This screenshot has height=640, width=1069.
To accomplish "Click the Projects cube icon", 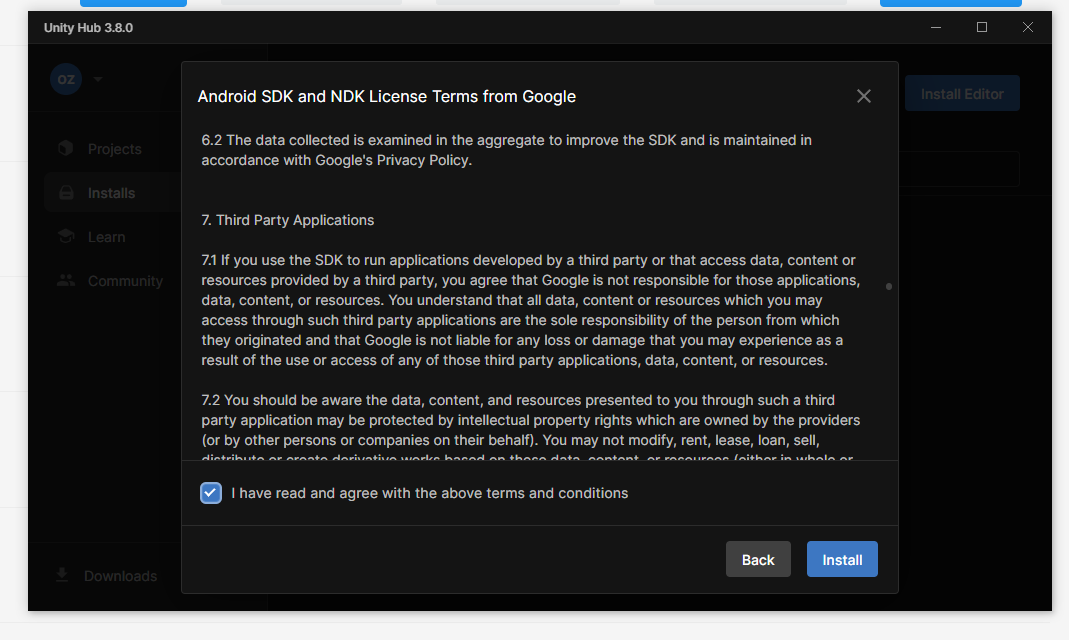I will [65, 148].
